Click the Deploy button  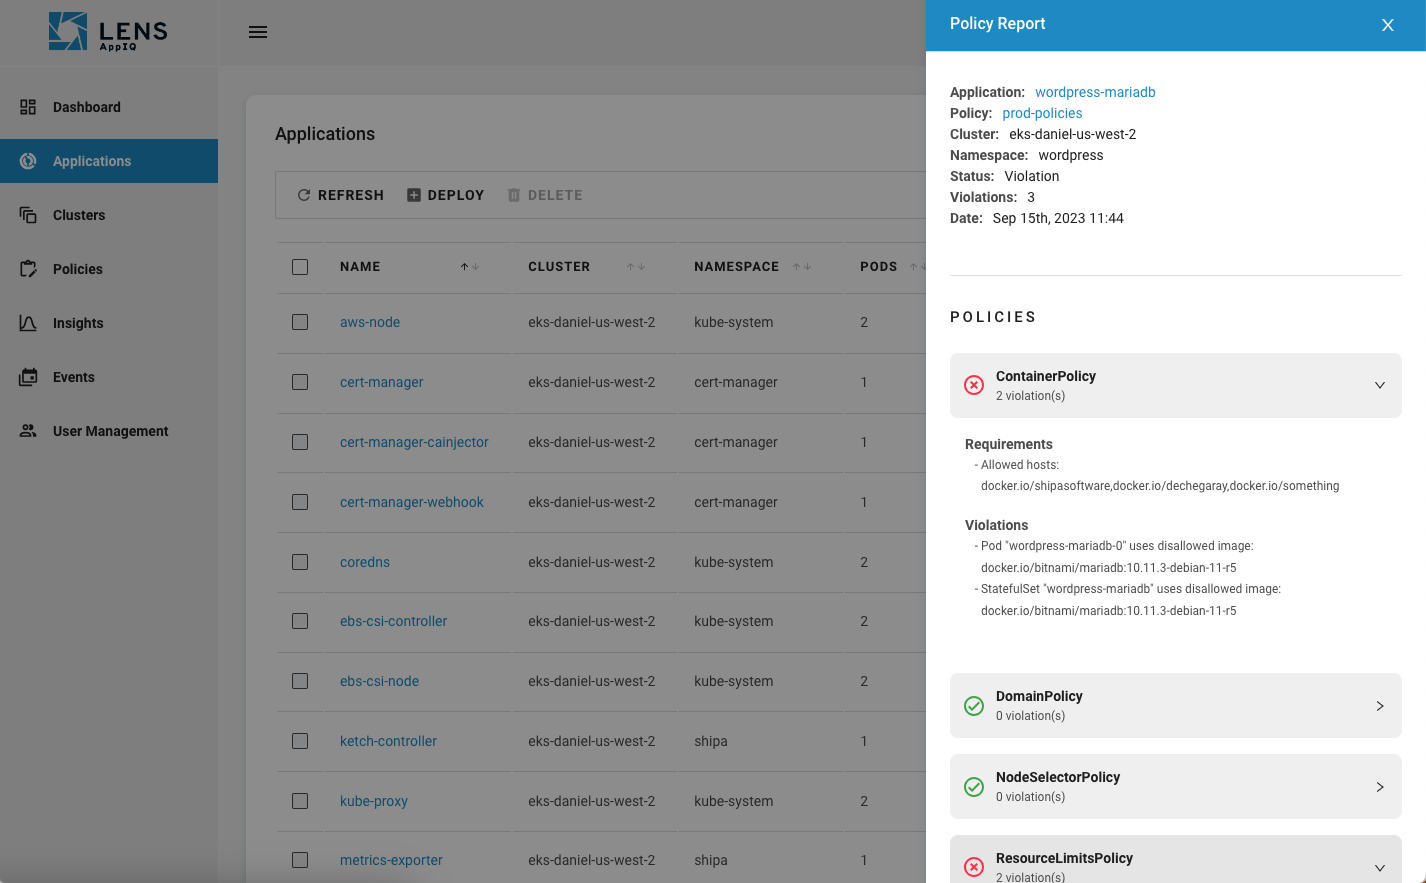pos(446,195)
